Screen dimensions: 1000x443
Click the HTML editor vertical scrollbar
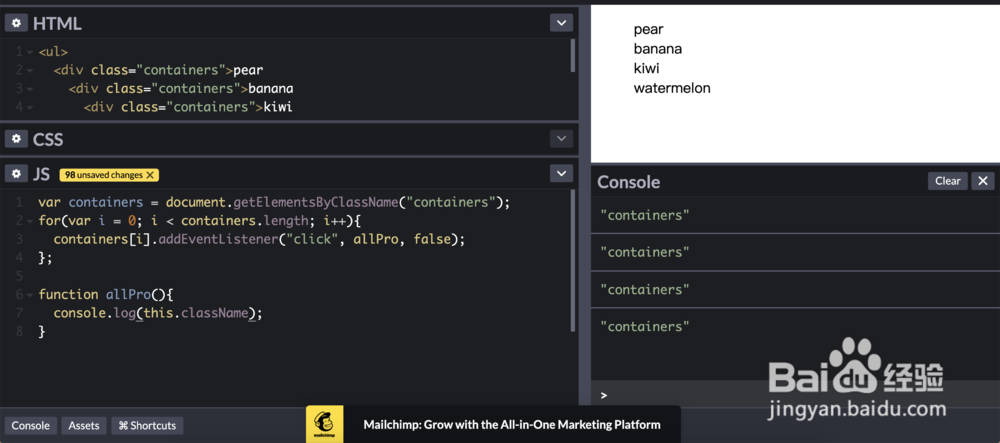[573, 56]
